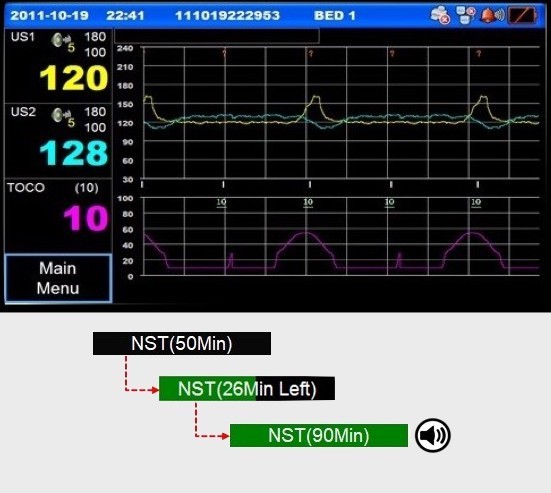Click the US1 alarm limits 180/100

click(95, 44)
